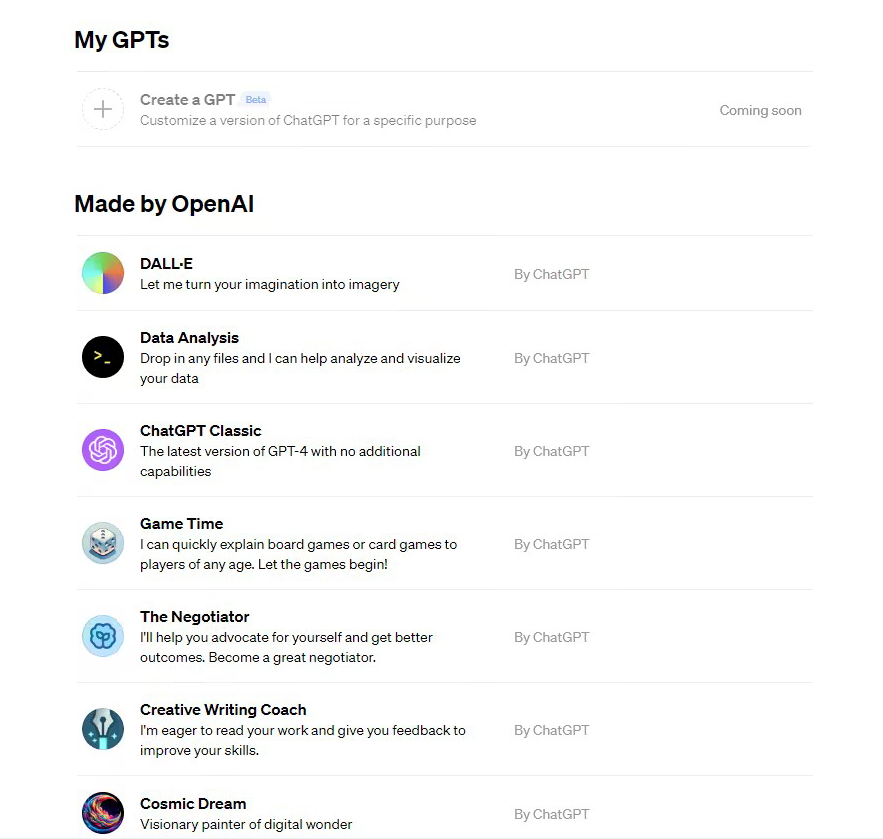Open The Negotiator blue icon
Viewport: 883px width, 839px height.
(103, 636)
